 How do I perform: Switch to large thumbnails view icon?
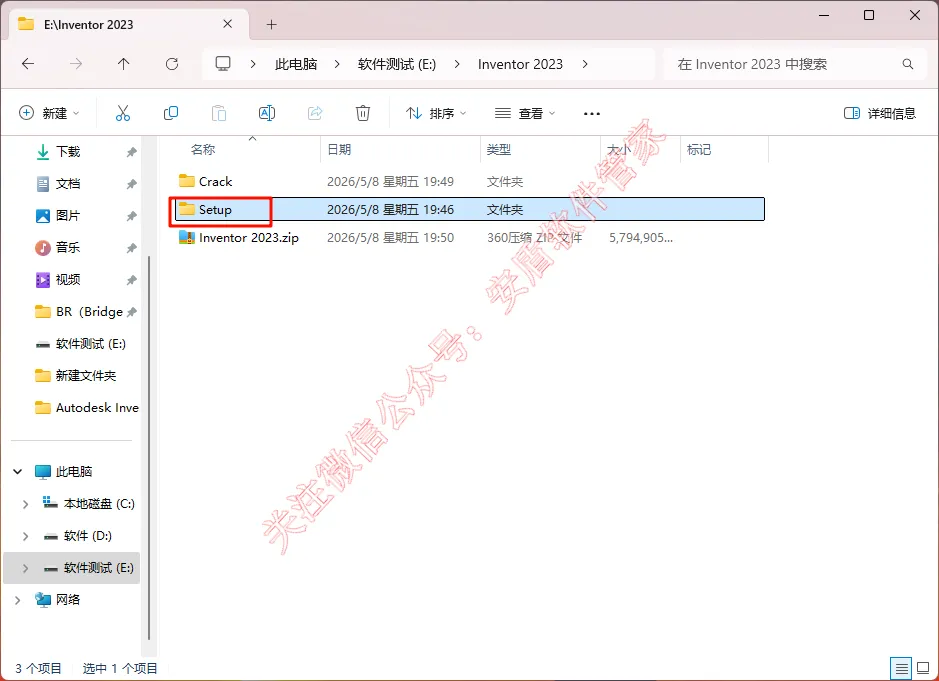coord(923,668)
